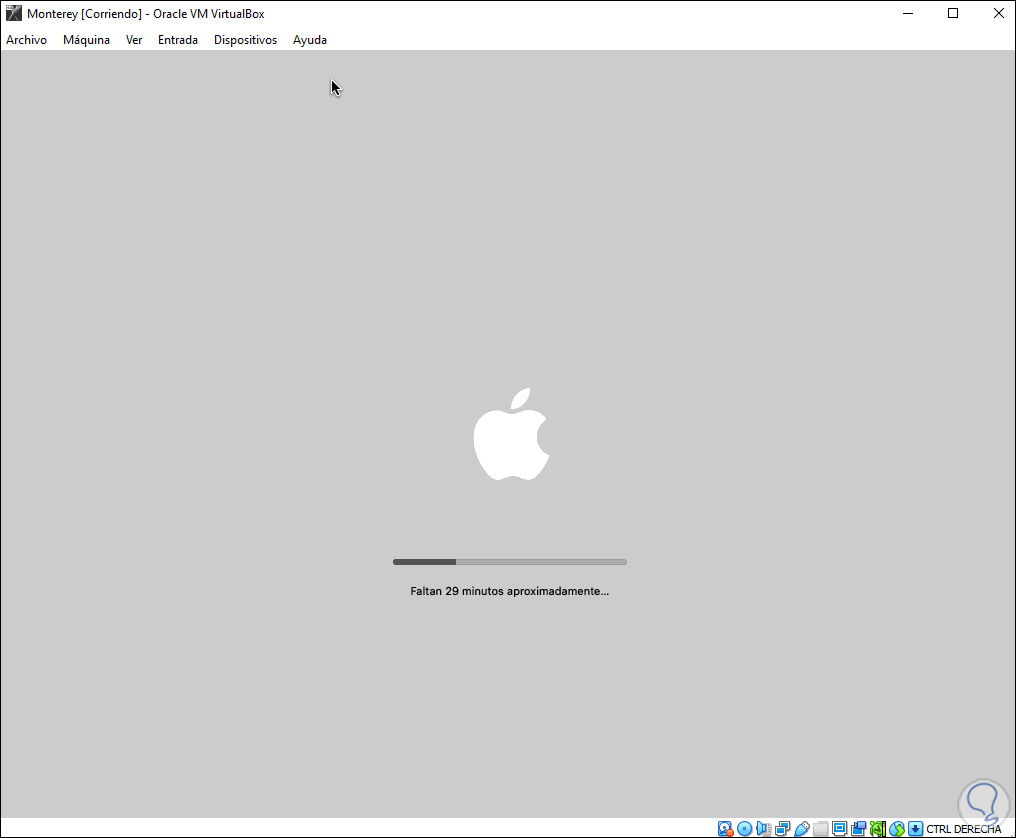Click the hard disk activity status icon
This screenshot has width=1016, height=838.
click(725, 828)
